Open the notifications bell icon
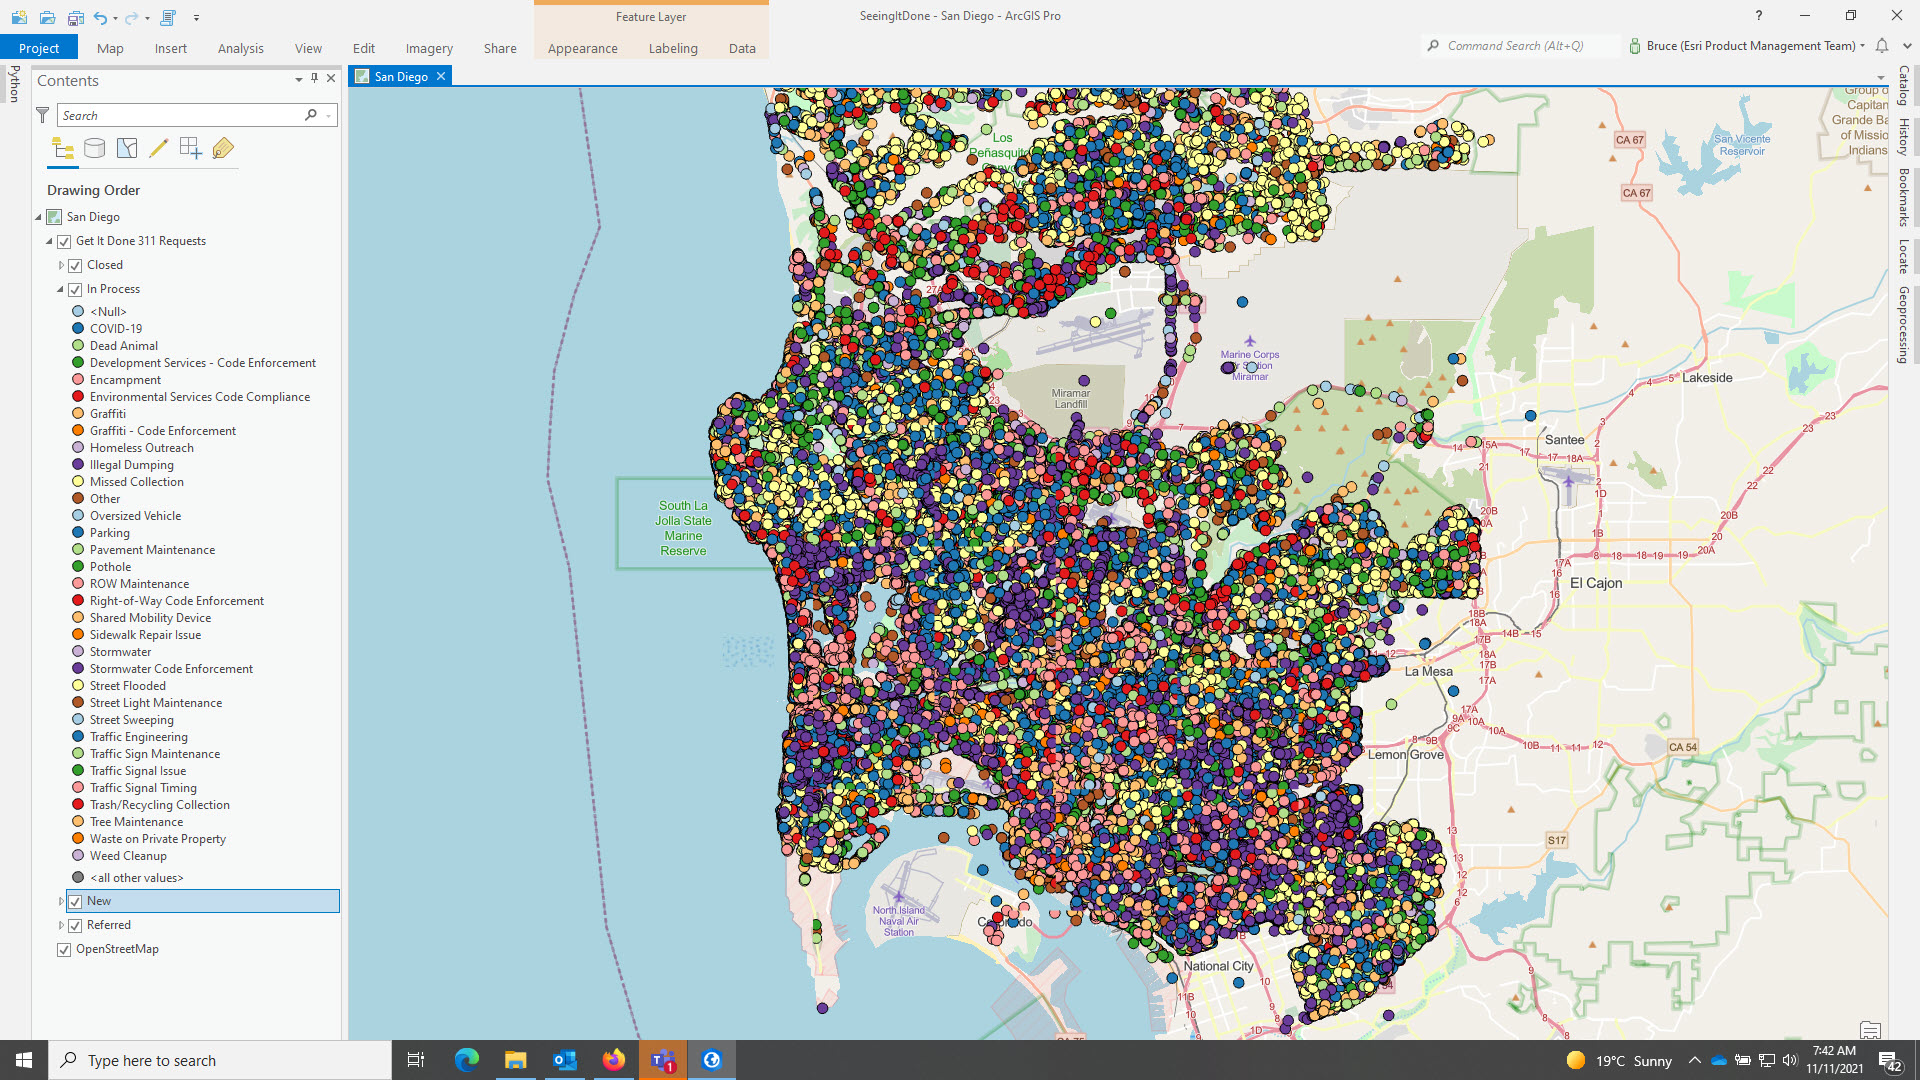This screenshot has width=1920, height=1080. tap(1882, 46)
